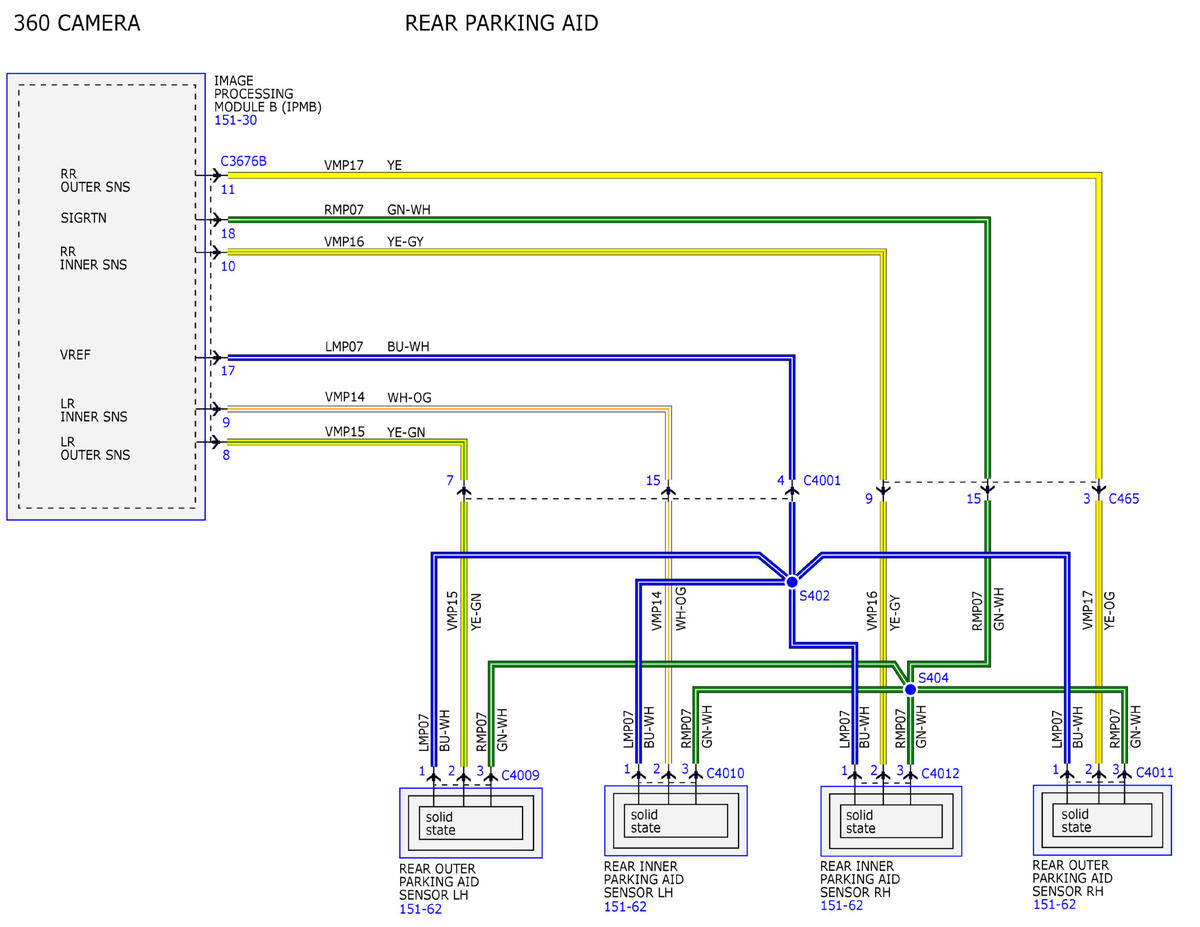Click pin number 11 at C3676B
Image resolution: width=1200 pixels, height=927 pixels.
coord(228,188)
